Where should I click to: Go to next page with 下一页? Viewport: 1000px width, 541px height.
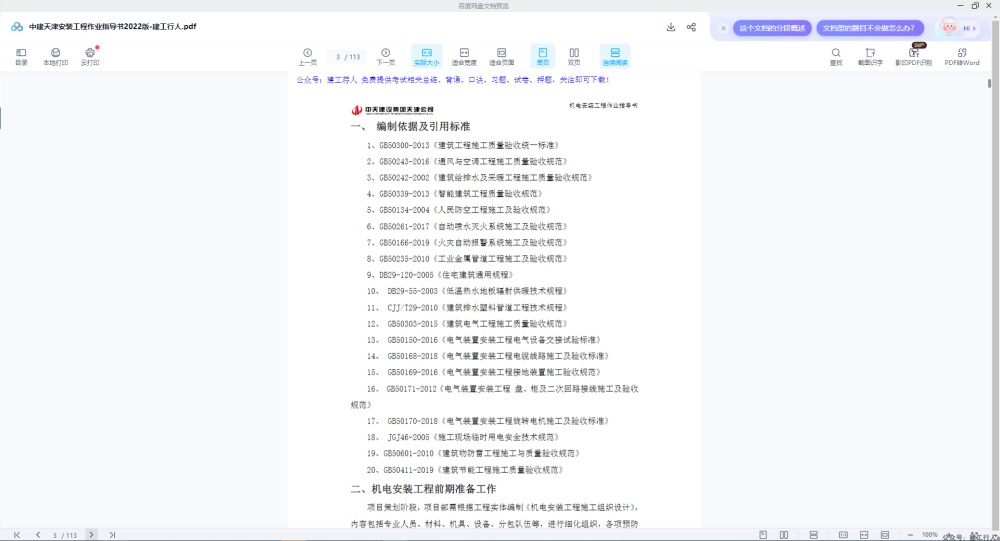click(x=385, y=56)
